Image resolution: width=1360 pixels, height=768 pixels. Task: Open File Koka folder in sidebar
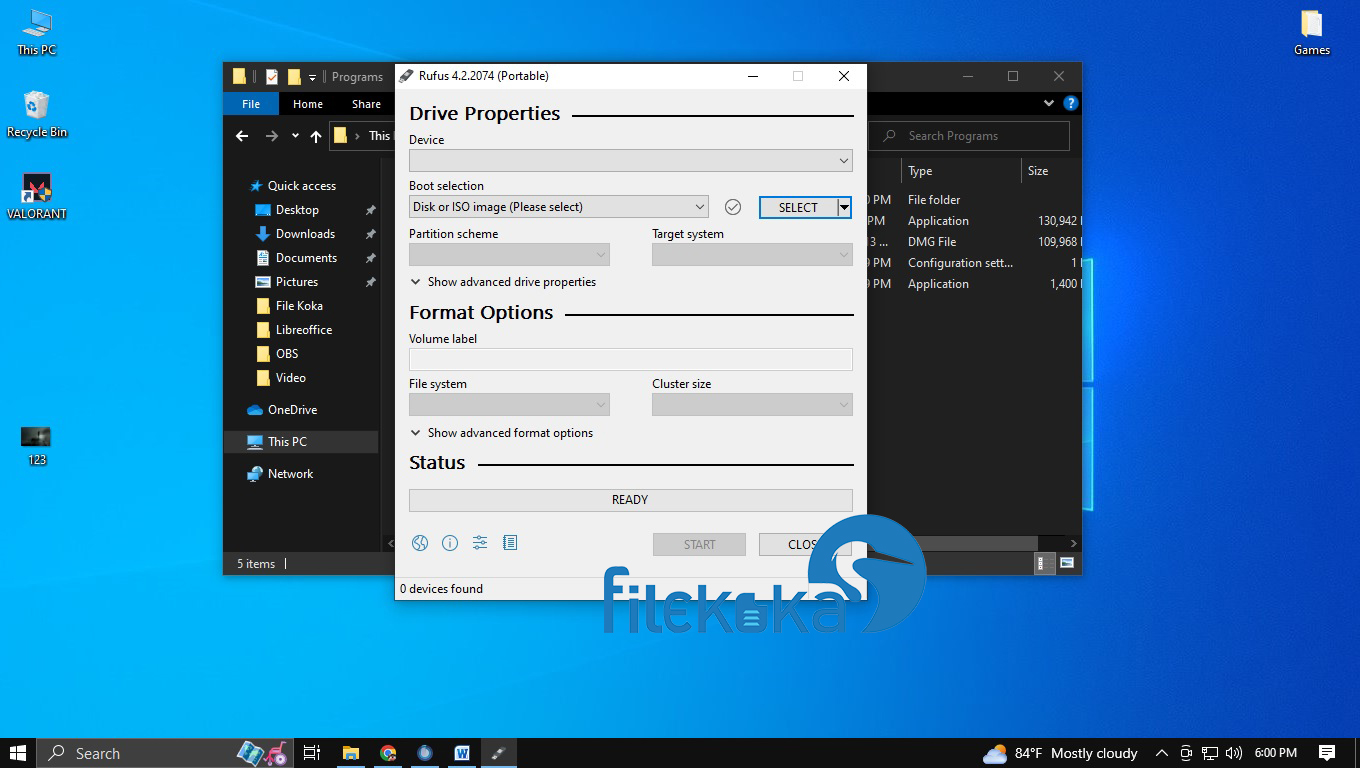coord(299,306)
